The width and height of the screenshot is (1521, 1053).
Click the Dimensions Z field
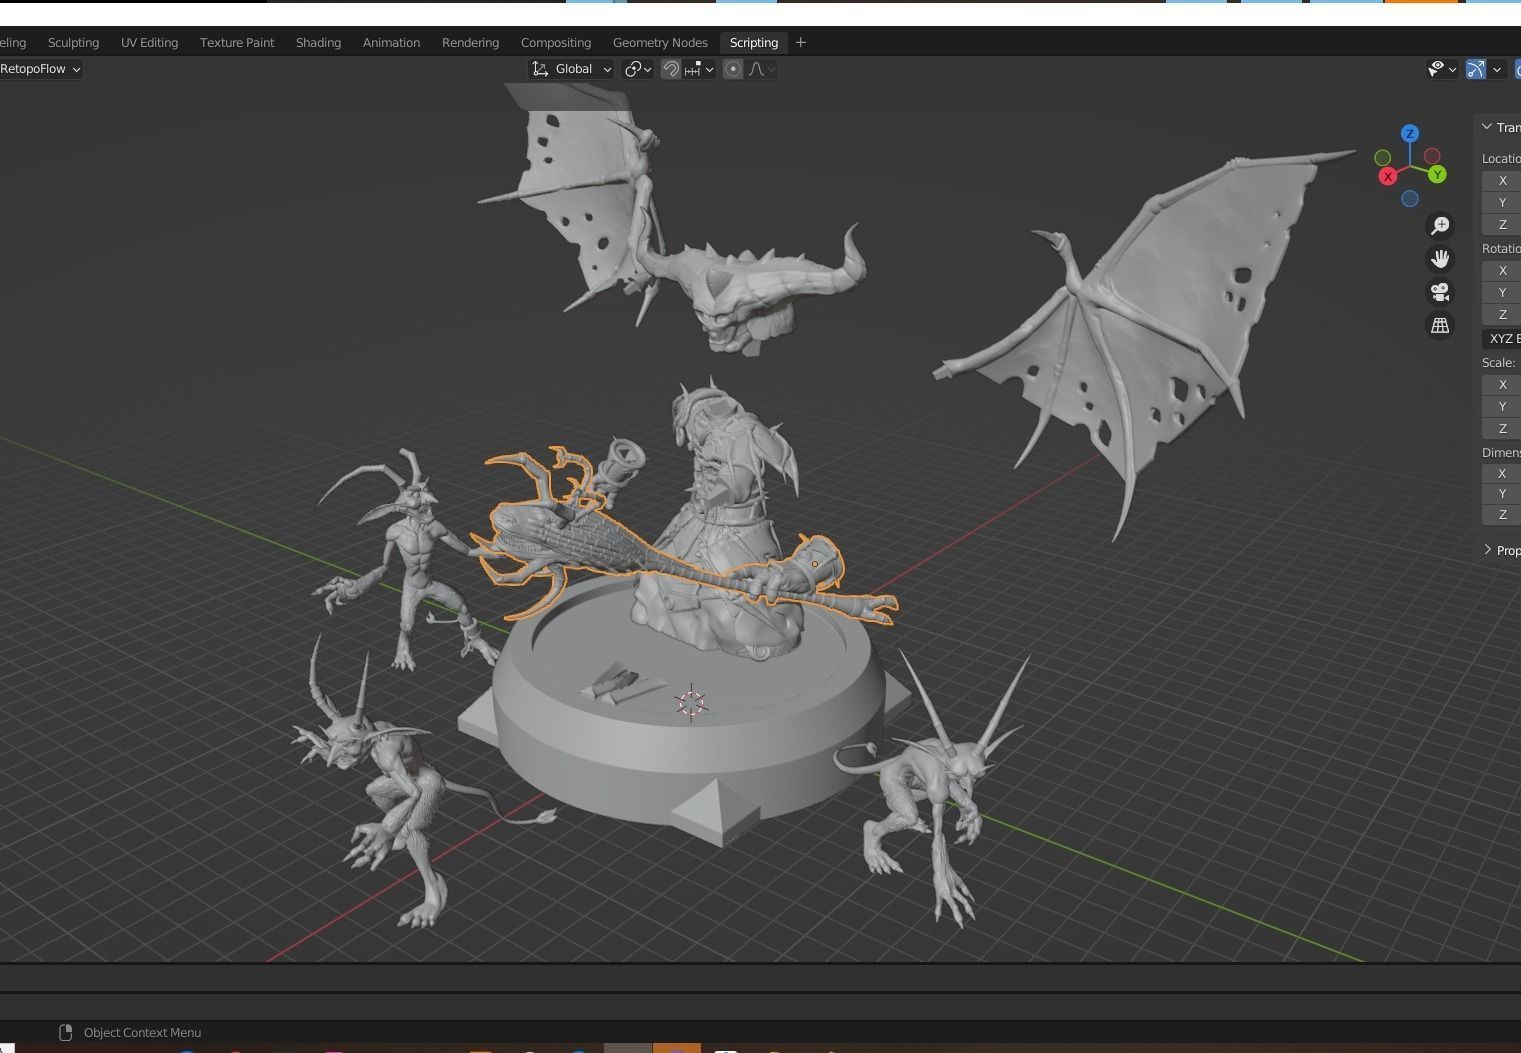[x=1502, y=515]
